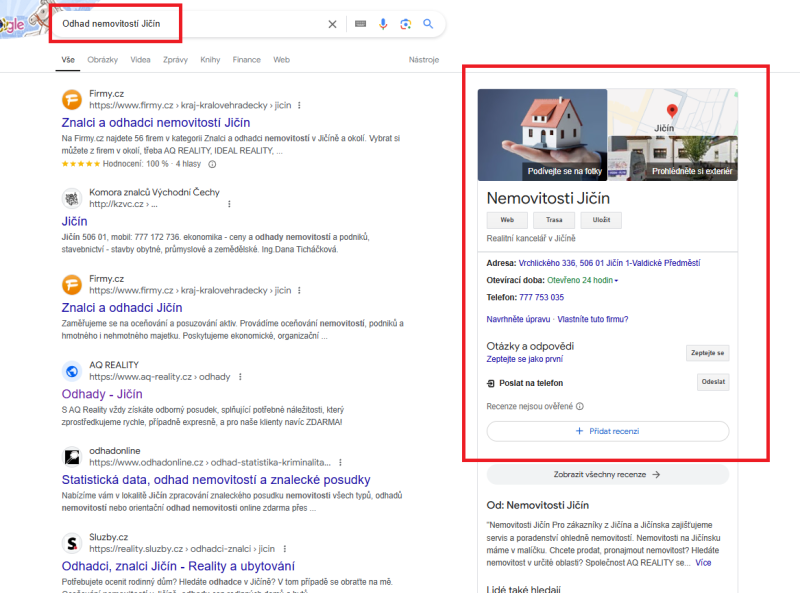Click the Zeptejte se jako první link
Image resolution: width=800 pixels, height=593 pixels.
click(524, 359)
